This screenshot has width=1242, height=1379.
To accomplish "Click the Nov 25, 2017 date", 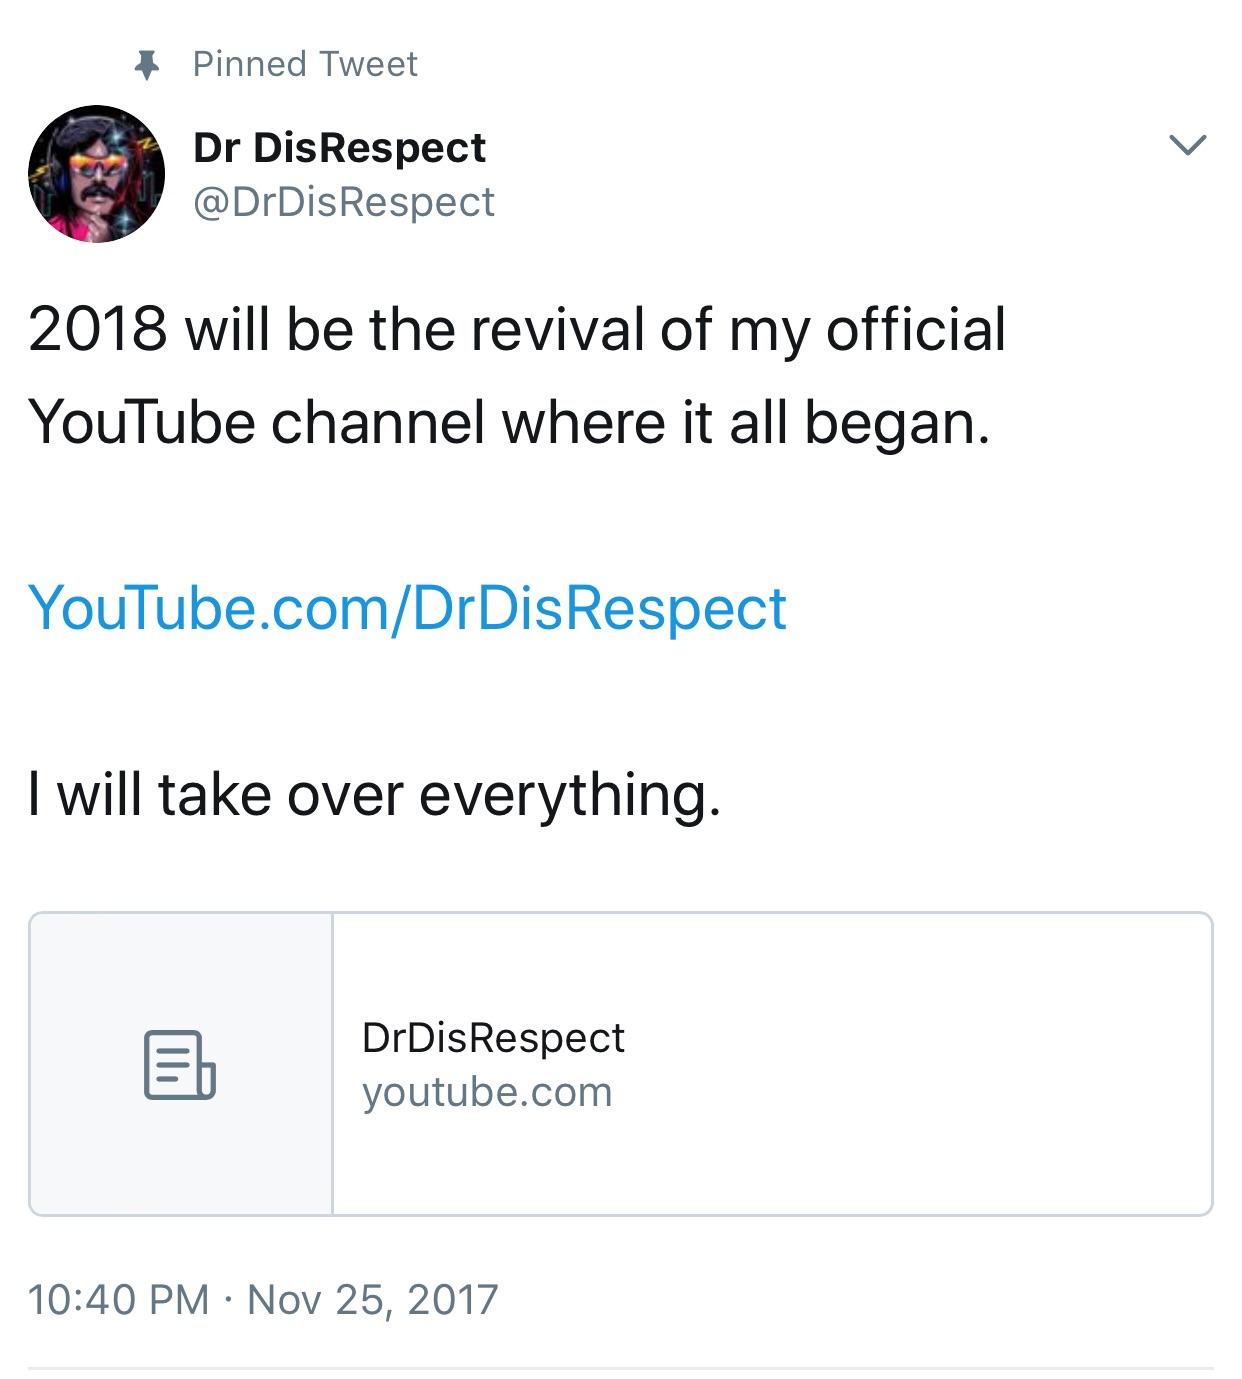I will (x=372, y=1300).
